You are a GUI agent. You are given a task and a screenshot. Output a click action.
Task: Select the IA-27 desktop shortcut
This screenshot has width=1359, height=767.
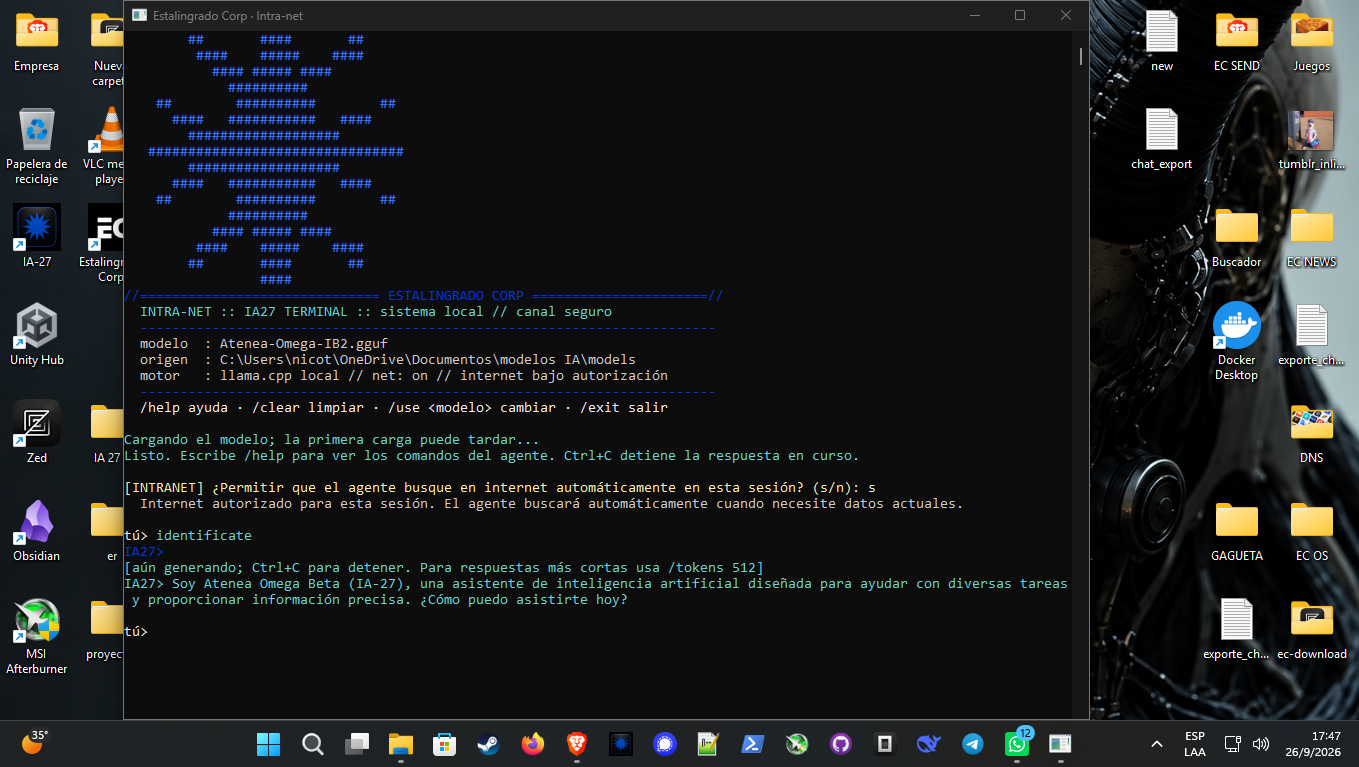37,237
